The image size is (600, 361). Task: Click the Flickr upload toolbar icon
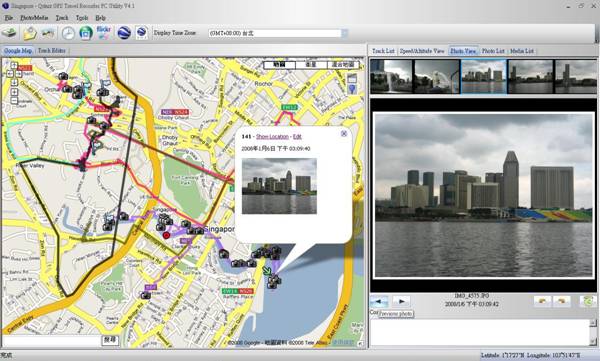104,33
